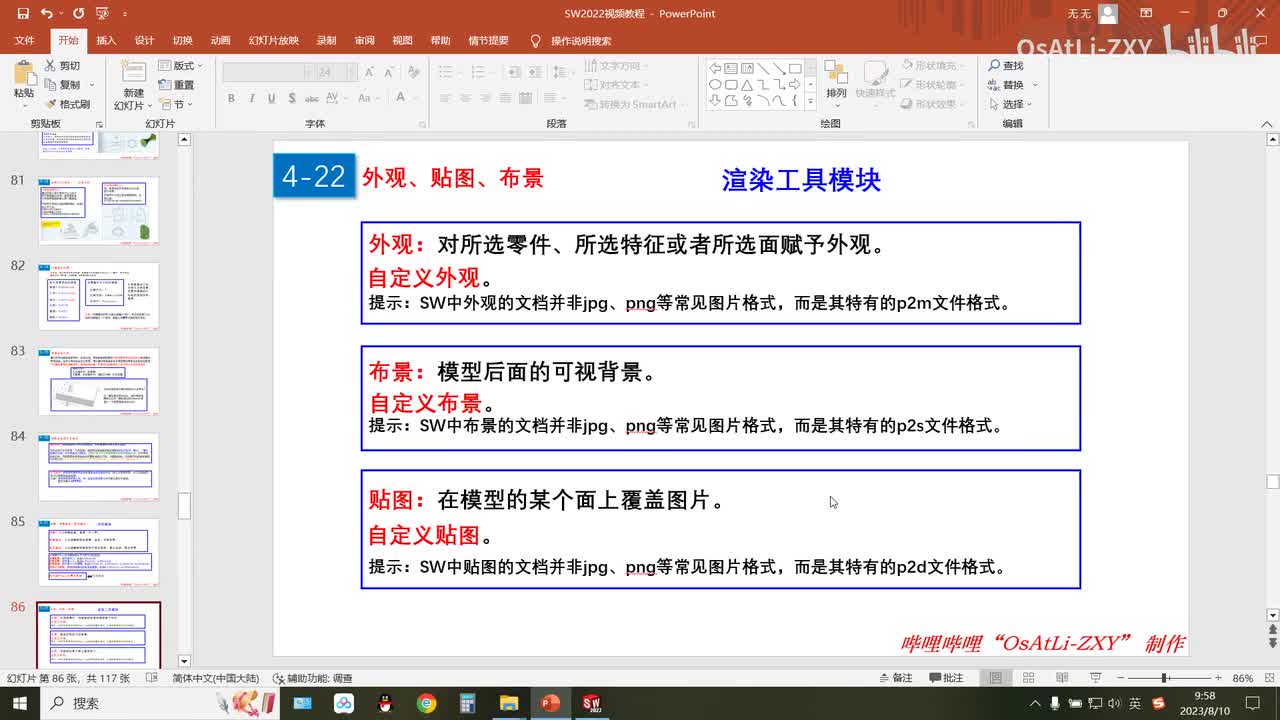Open the 字体 font dialog launcher
This screenshot has height=720, width=1280.
[x=423, y=124]
